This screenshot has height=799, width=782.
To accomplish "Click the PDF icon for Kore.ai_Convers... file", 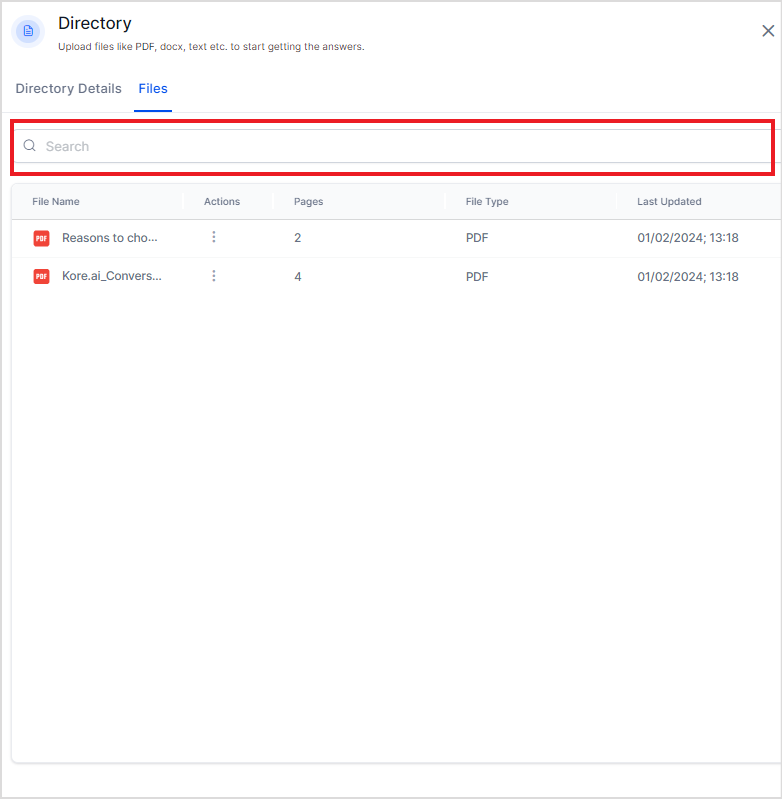I will click(41, 276).
